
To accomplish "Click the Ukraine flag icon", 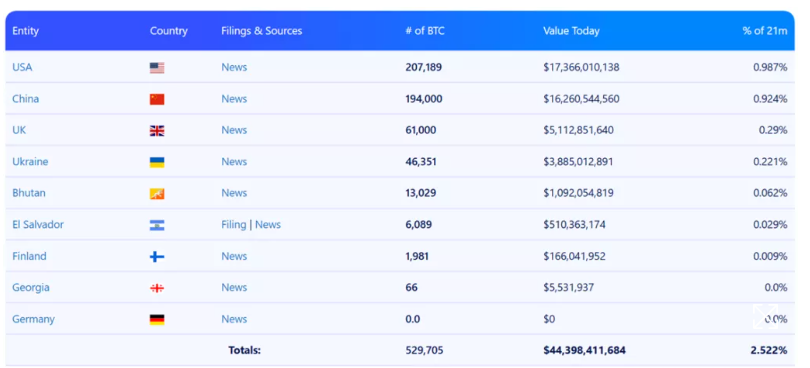I will (x=157, y=162).
